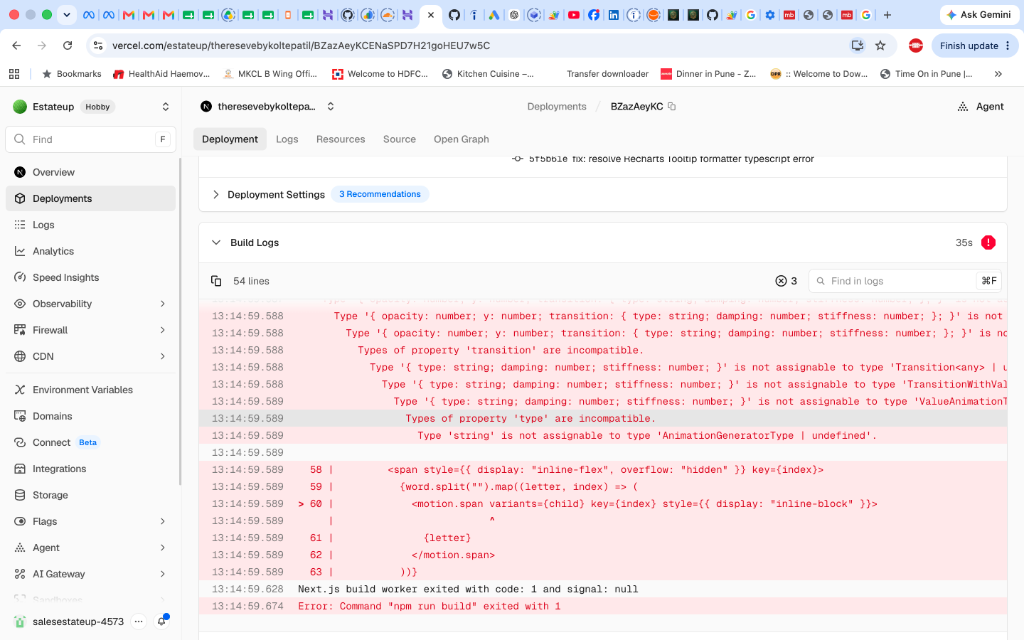Expand the sidebar Agent submenu chevron
This screenshot has width=1024, height=640.
coord(163,548)
